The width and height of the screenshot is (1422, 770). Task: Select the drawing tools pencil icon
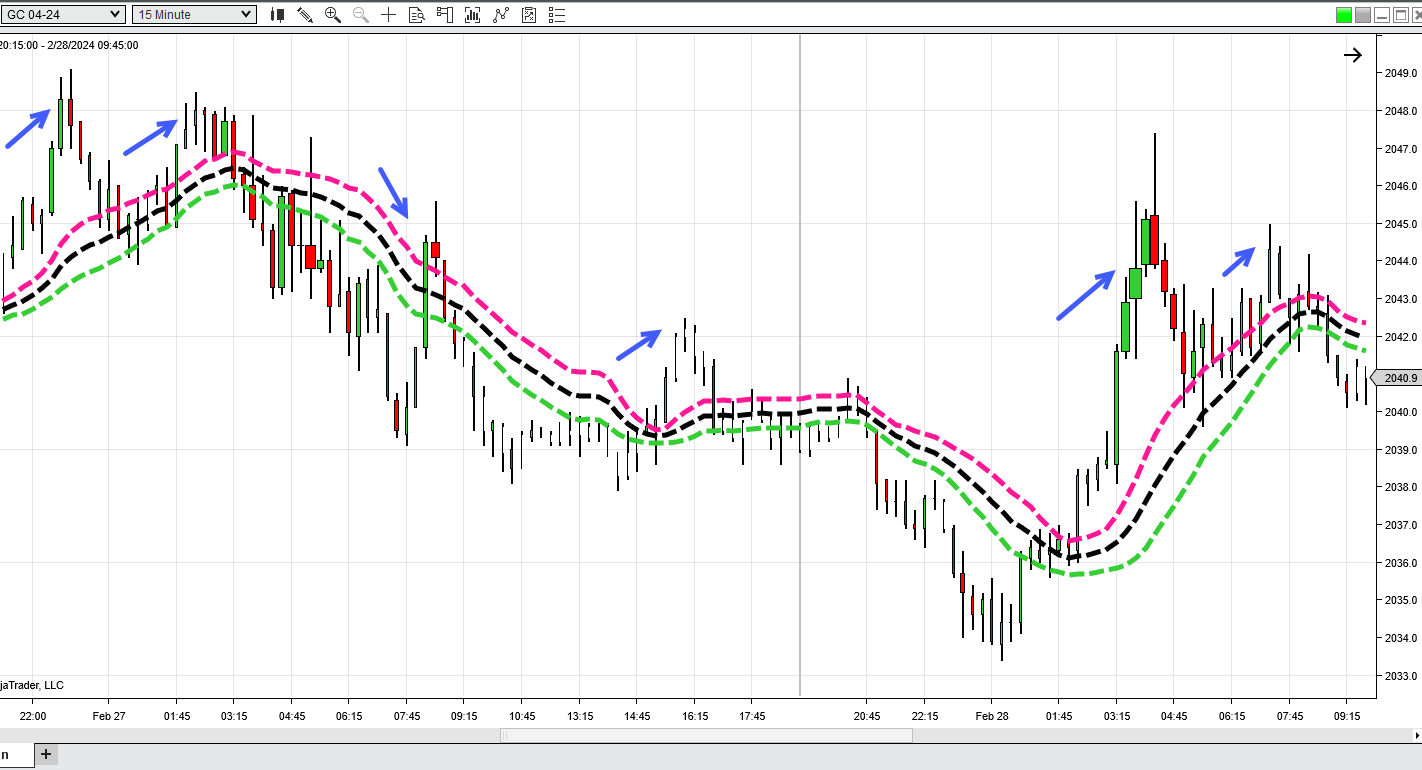(305, 15)
